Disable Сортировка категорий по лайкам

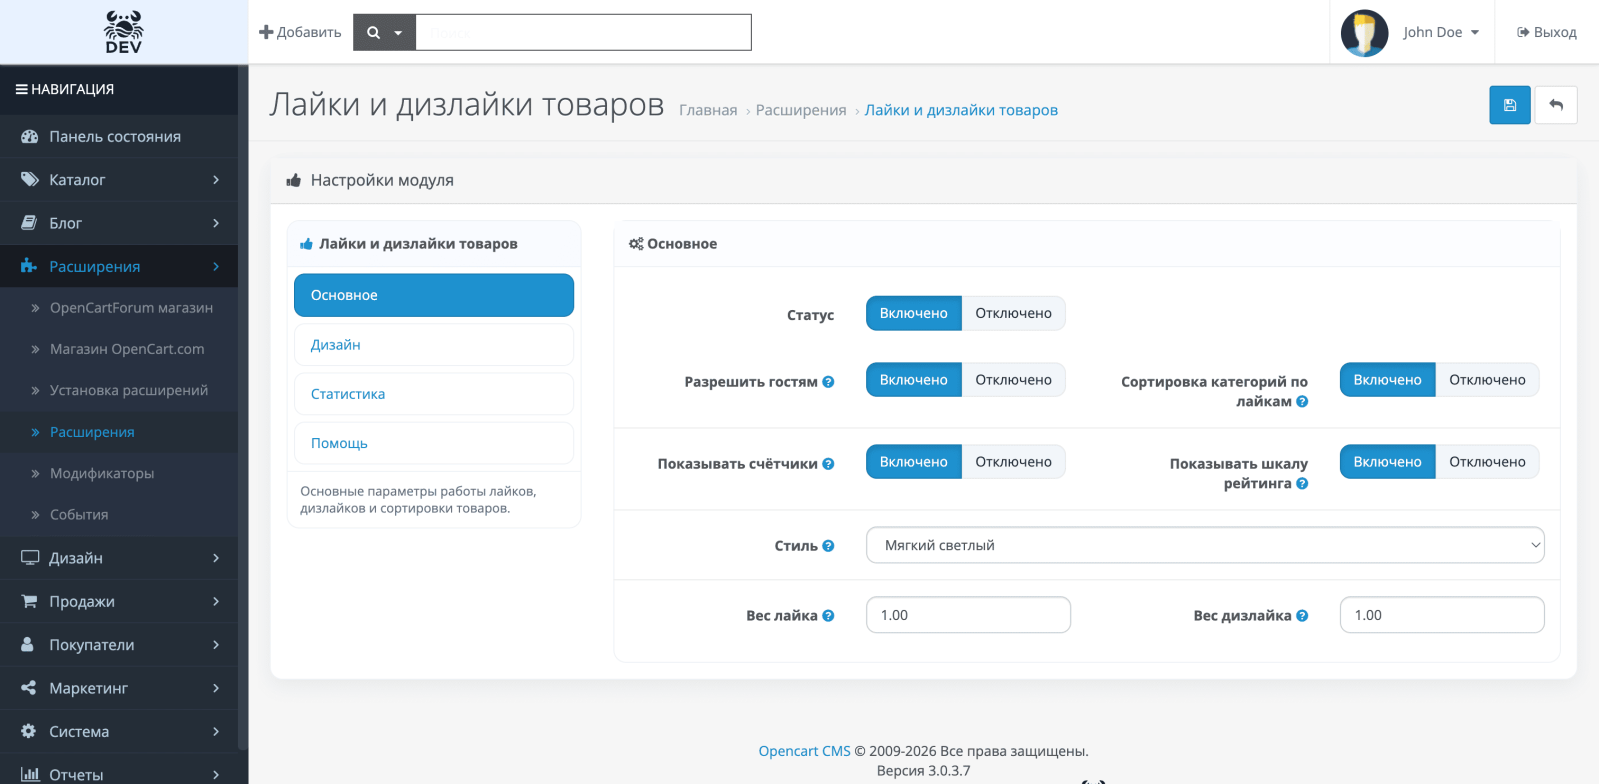click(x=1487, y=380)
